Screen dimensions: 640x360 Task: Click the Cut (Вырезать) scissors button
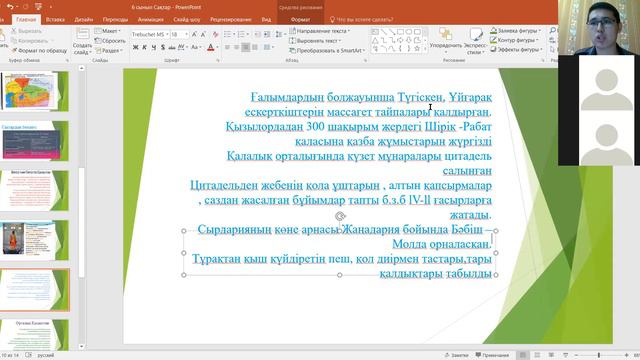pos(26,31)
